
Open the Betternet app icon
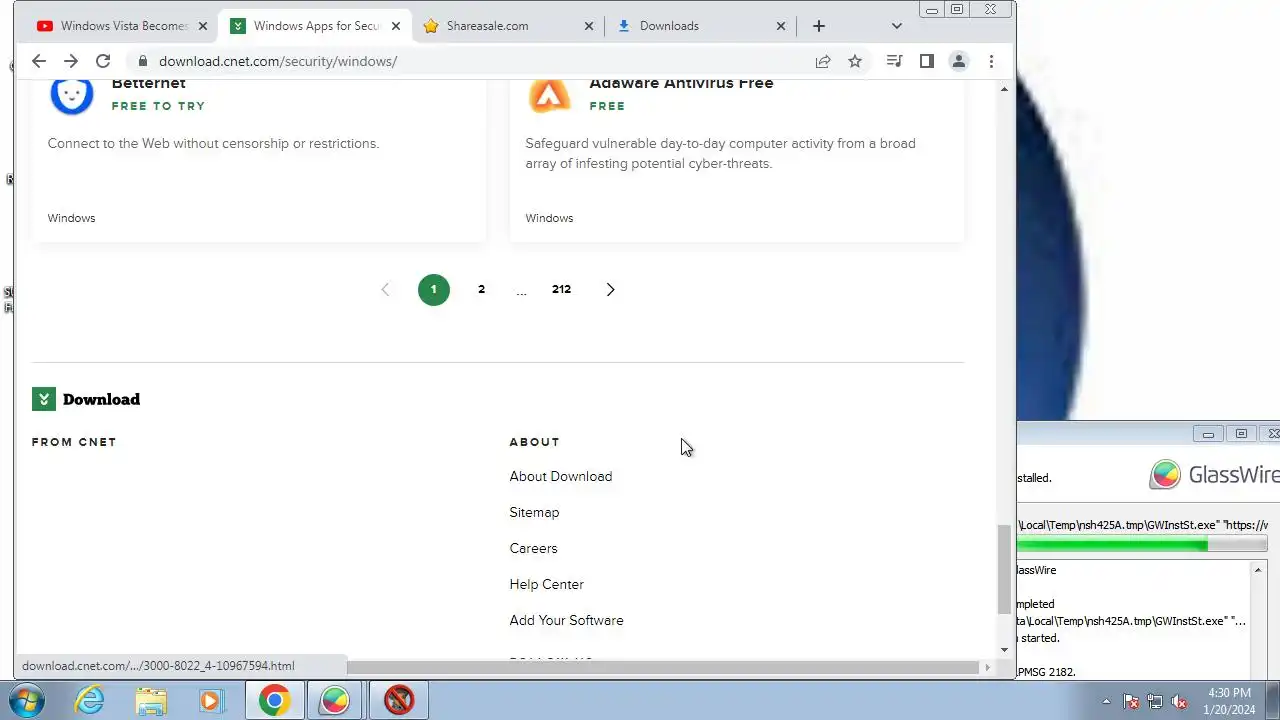pos(72,96)
